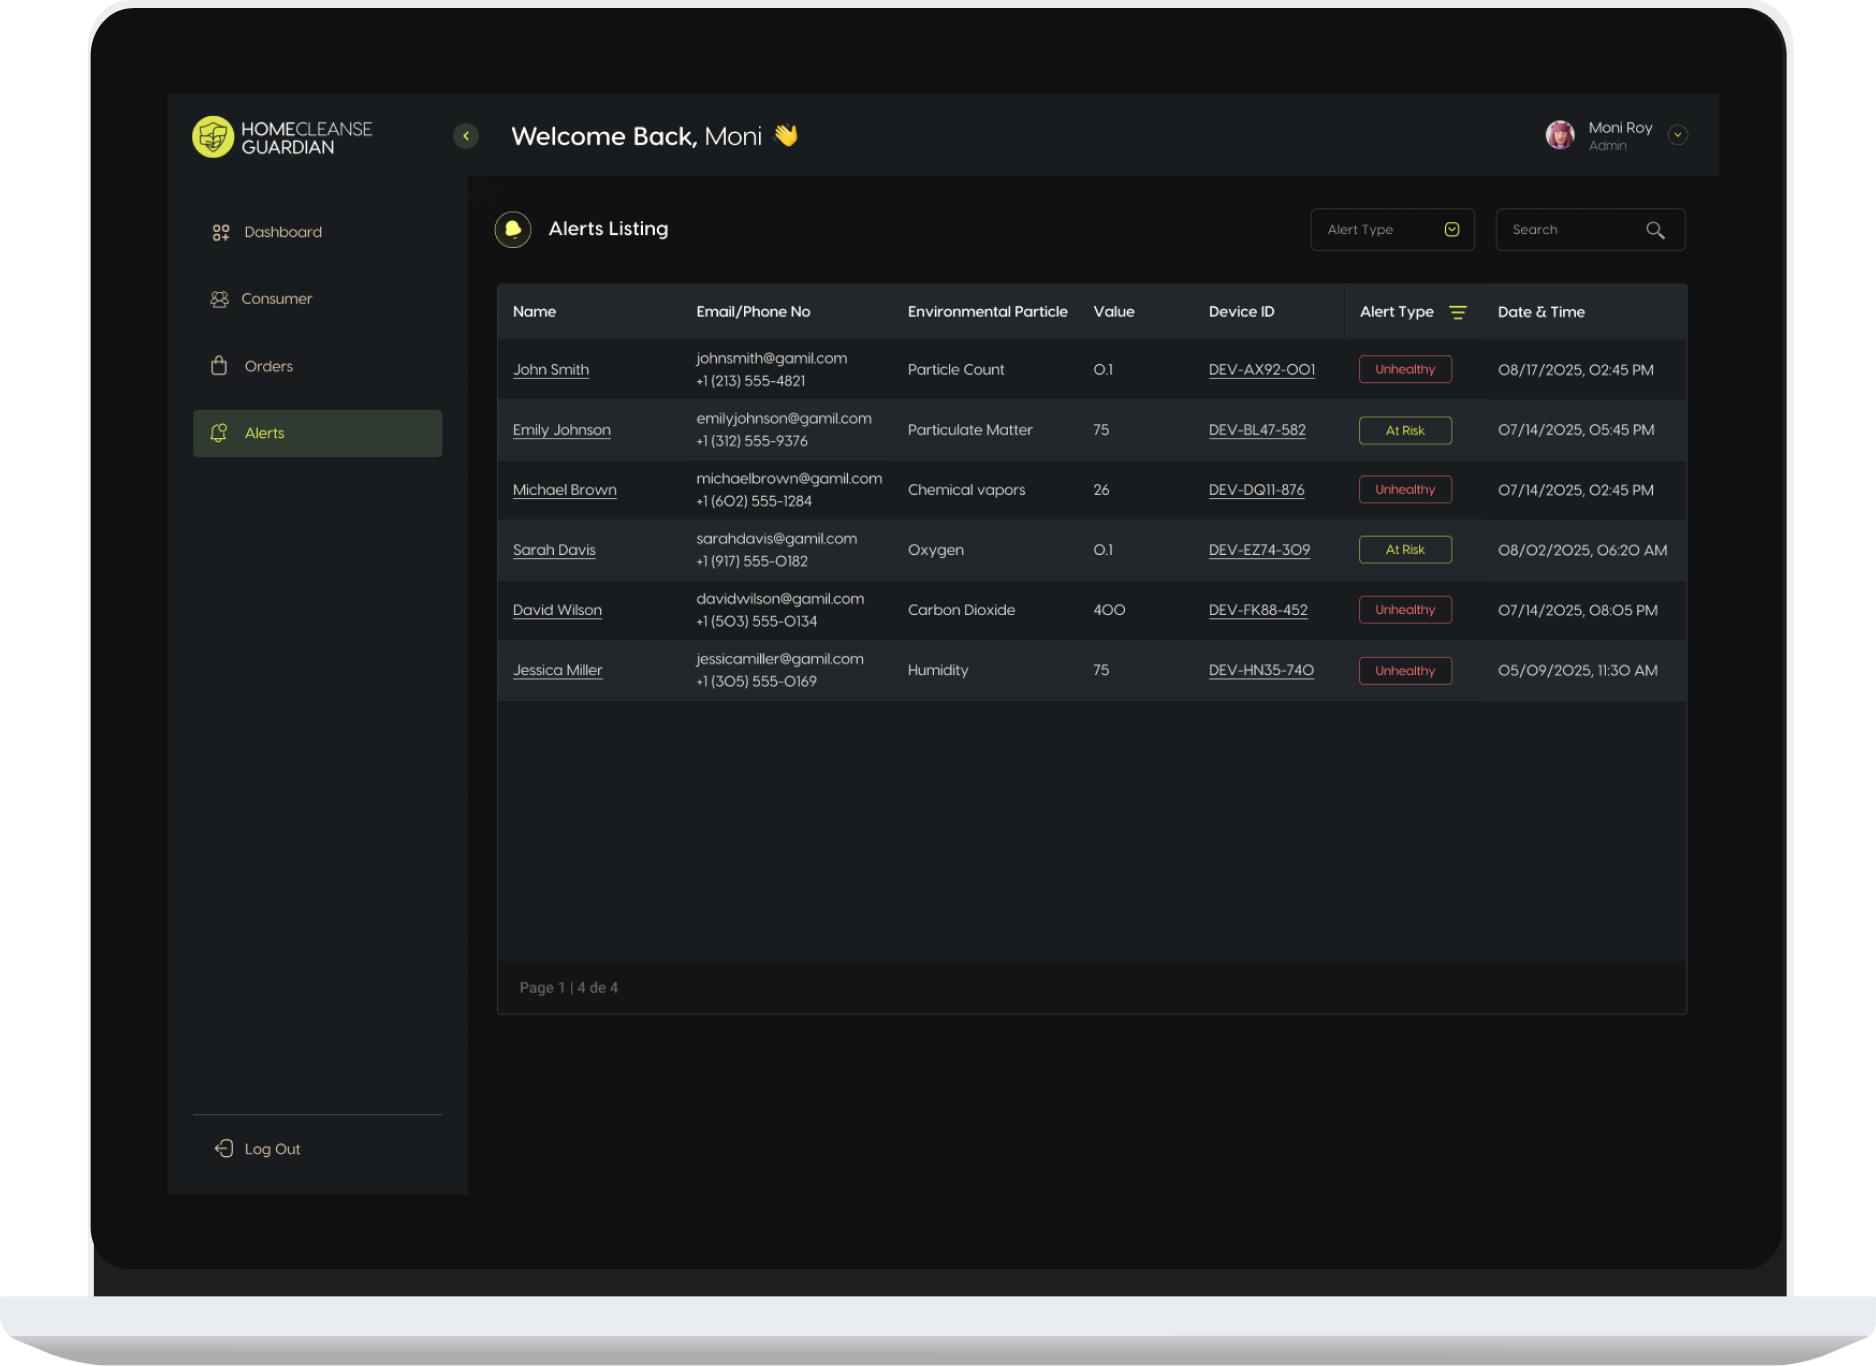This screenshot has width=1876, height=1366.
Task: Open device DEV-BL47-582 link
Action: pyautogui.click(x=1257, y=430)
